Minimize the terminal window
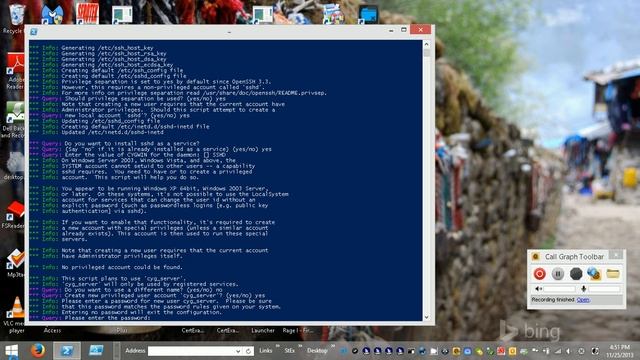The image size is (640, 360). tap(391, 31)
